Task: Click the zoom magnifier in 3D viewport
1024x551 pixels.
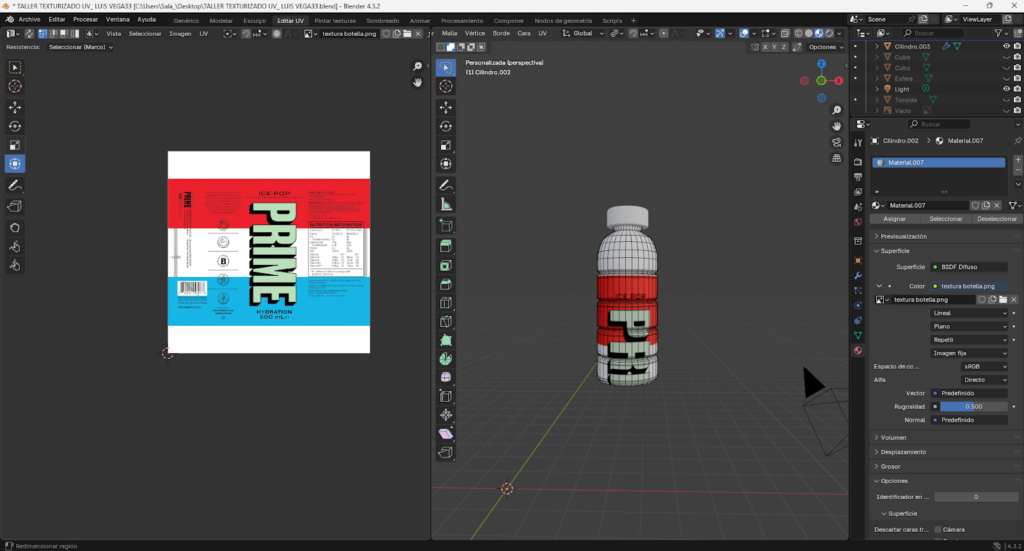Action: [x=837, y=110]
